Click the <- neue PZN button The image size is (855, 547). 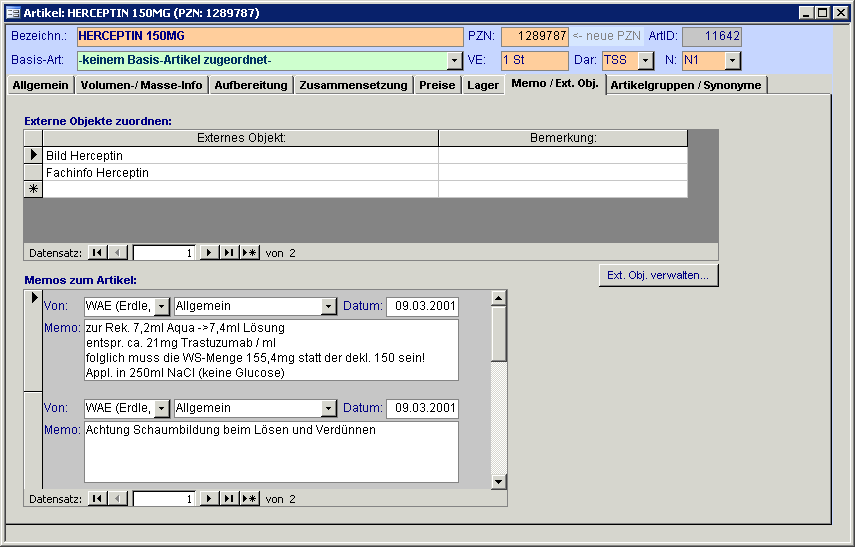click(x=607, y=36)
